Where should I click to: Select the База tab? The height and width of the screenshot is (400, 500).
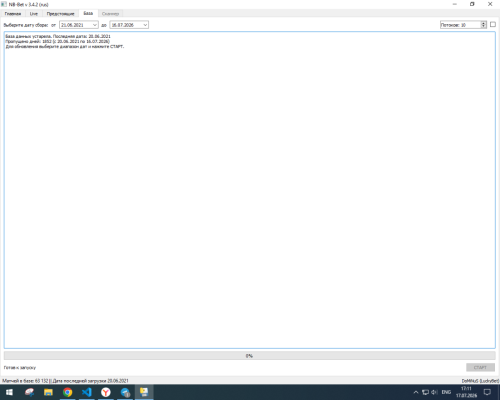pos(88,13)
